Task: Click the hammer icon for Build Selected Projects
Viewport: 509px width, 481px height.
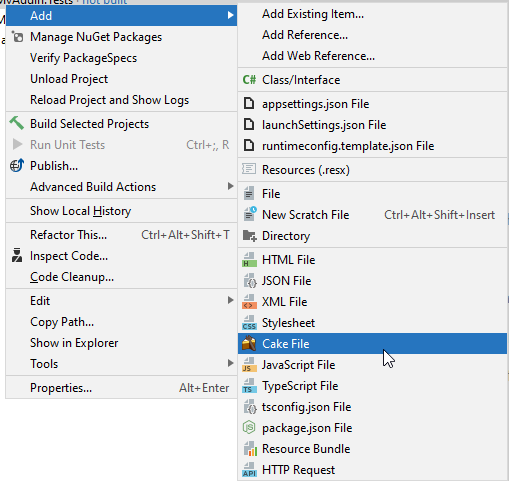Action: pos(17,123)
